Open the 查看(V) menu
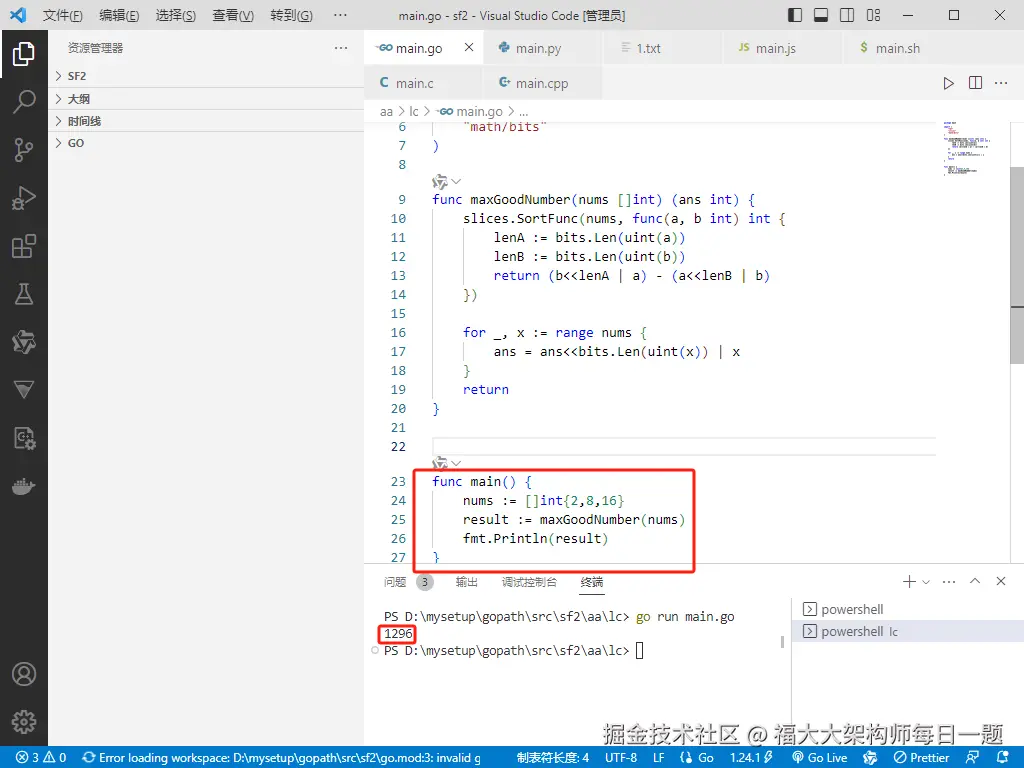1024x768 pixels. [x=232, y=15]
